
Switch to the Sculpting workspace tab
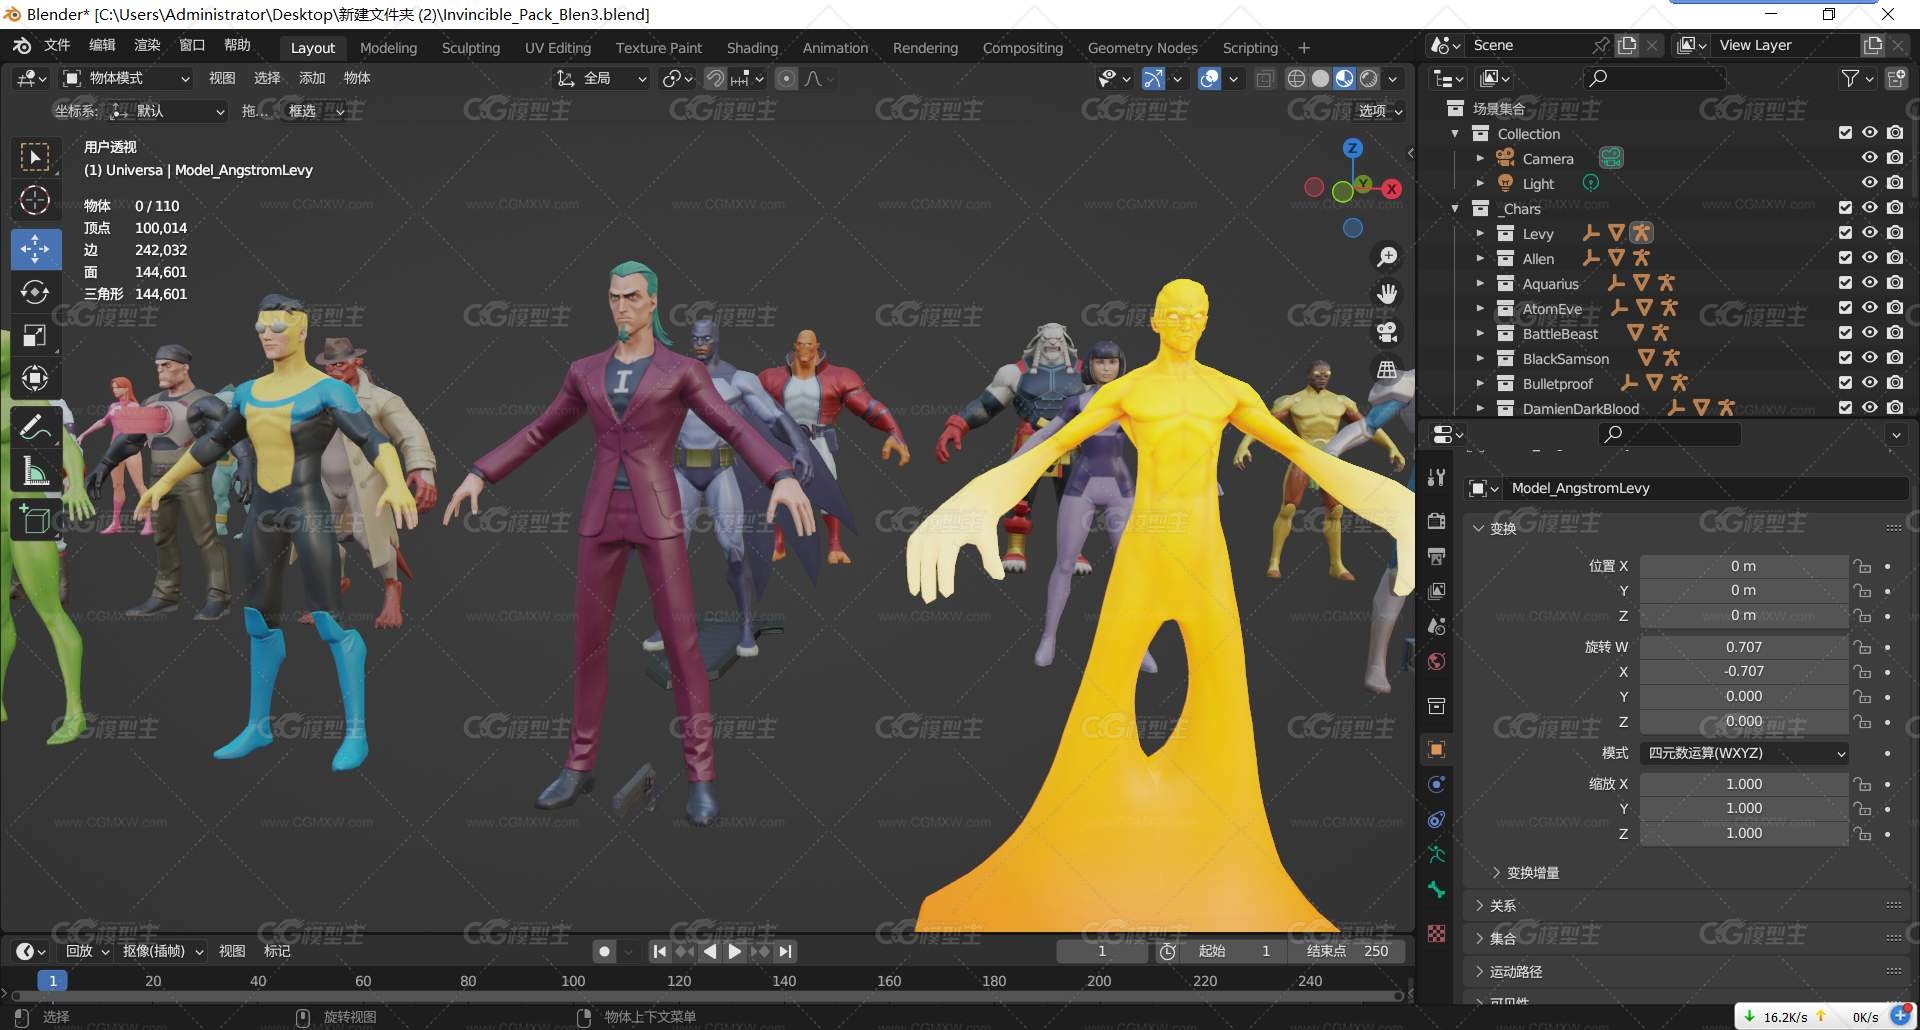click(471, 48)
